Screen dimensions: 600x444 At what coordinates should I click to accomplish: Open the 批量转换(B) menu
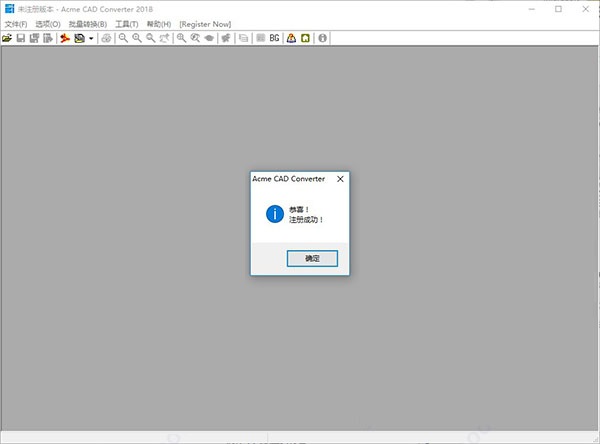click(88, 24)
